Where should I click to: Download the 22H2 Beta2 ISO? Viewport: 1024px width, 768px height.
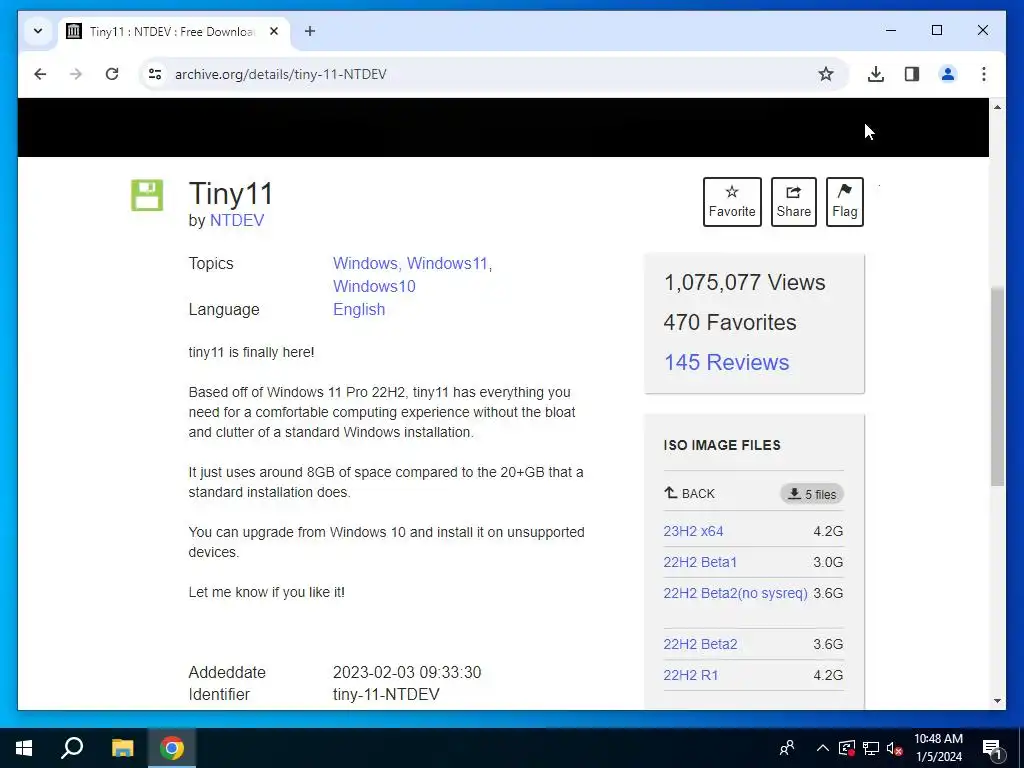700,644
